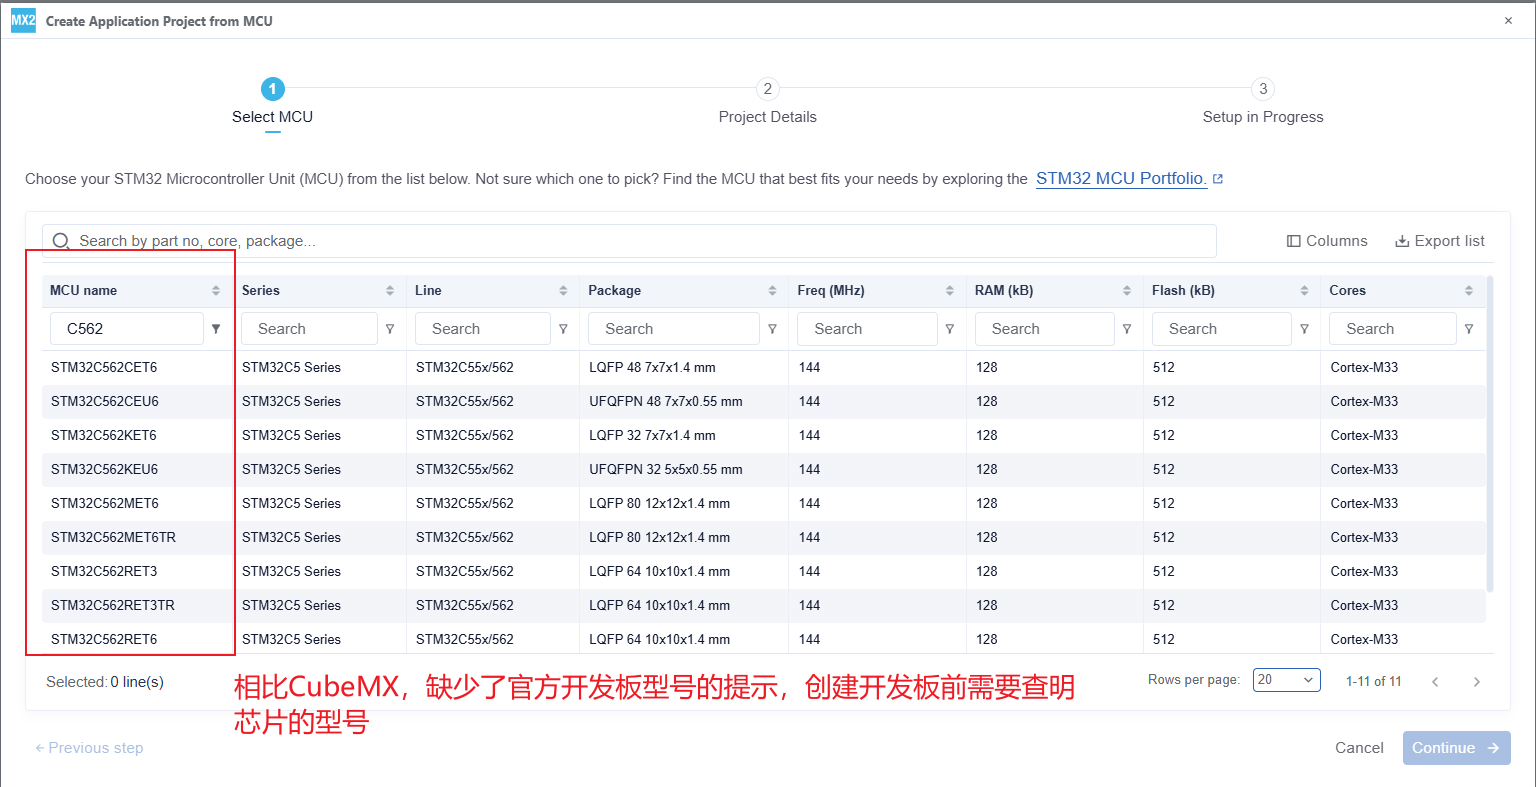The width and height of the screenshot is (1536, 787).
Task: Expand the Rows per page dropdown
Action: click(x=1286, y=680)
